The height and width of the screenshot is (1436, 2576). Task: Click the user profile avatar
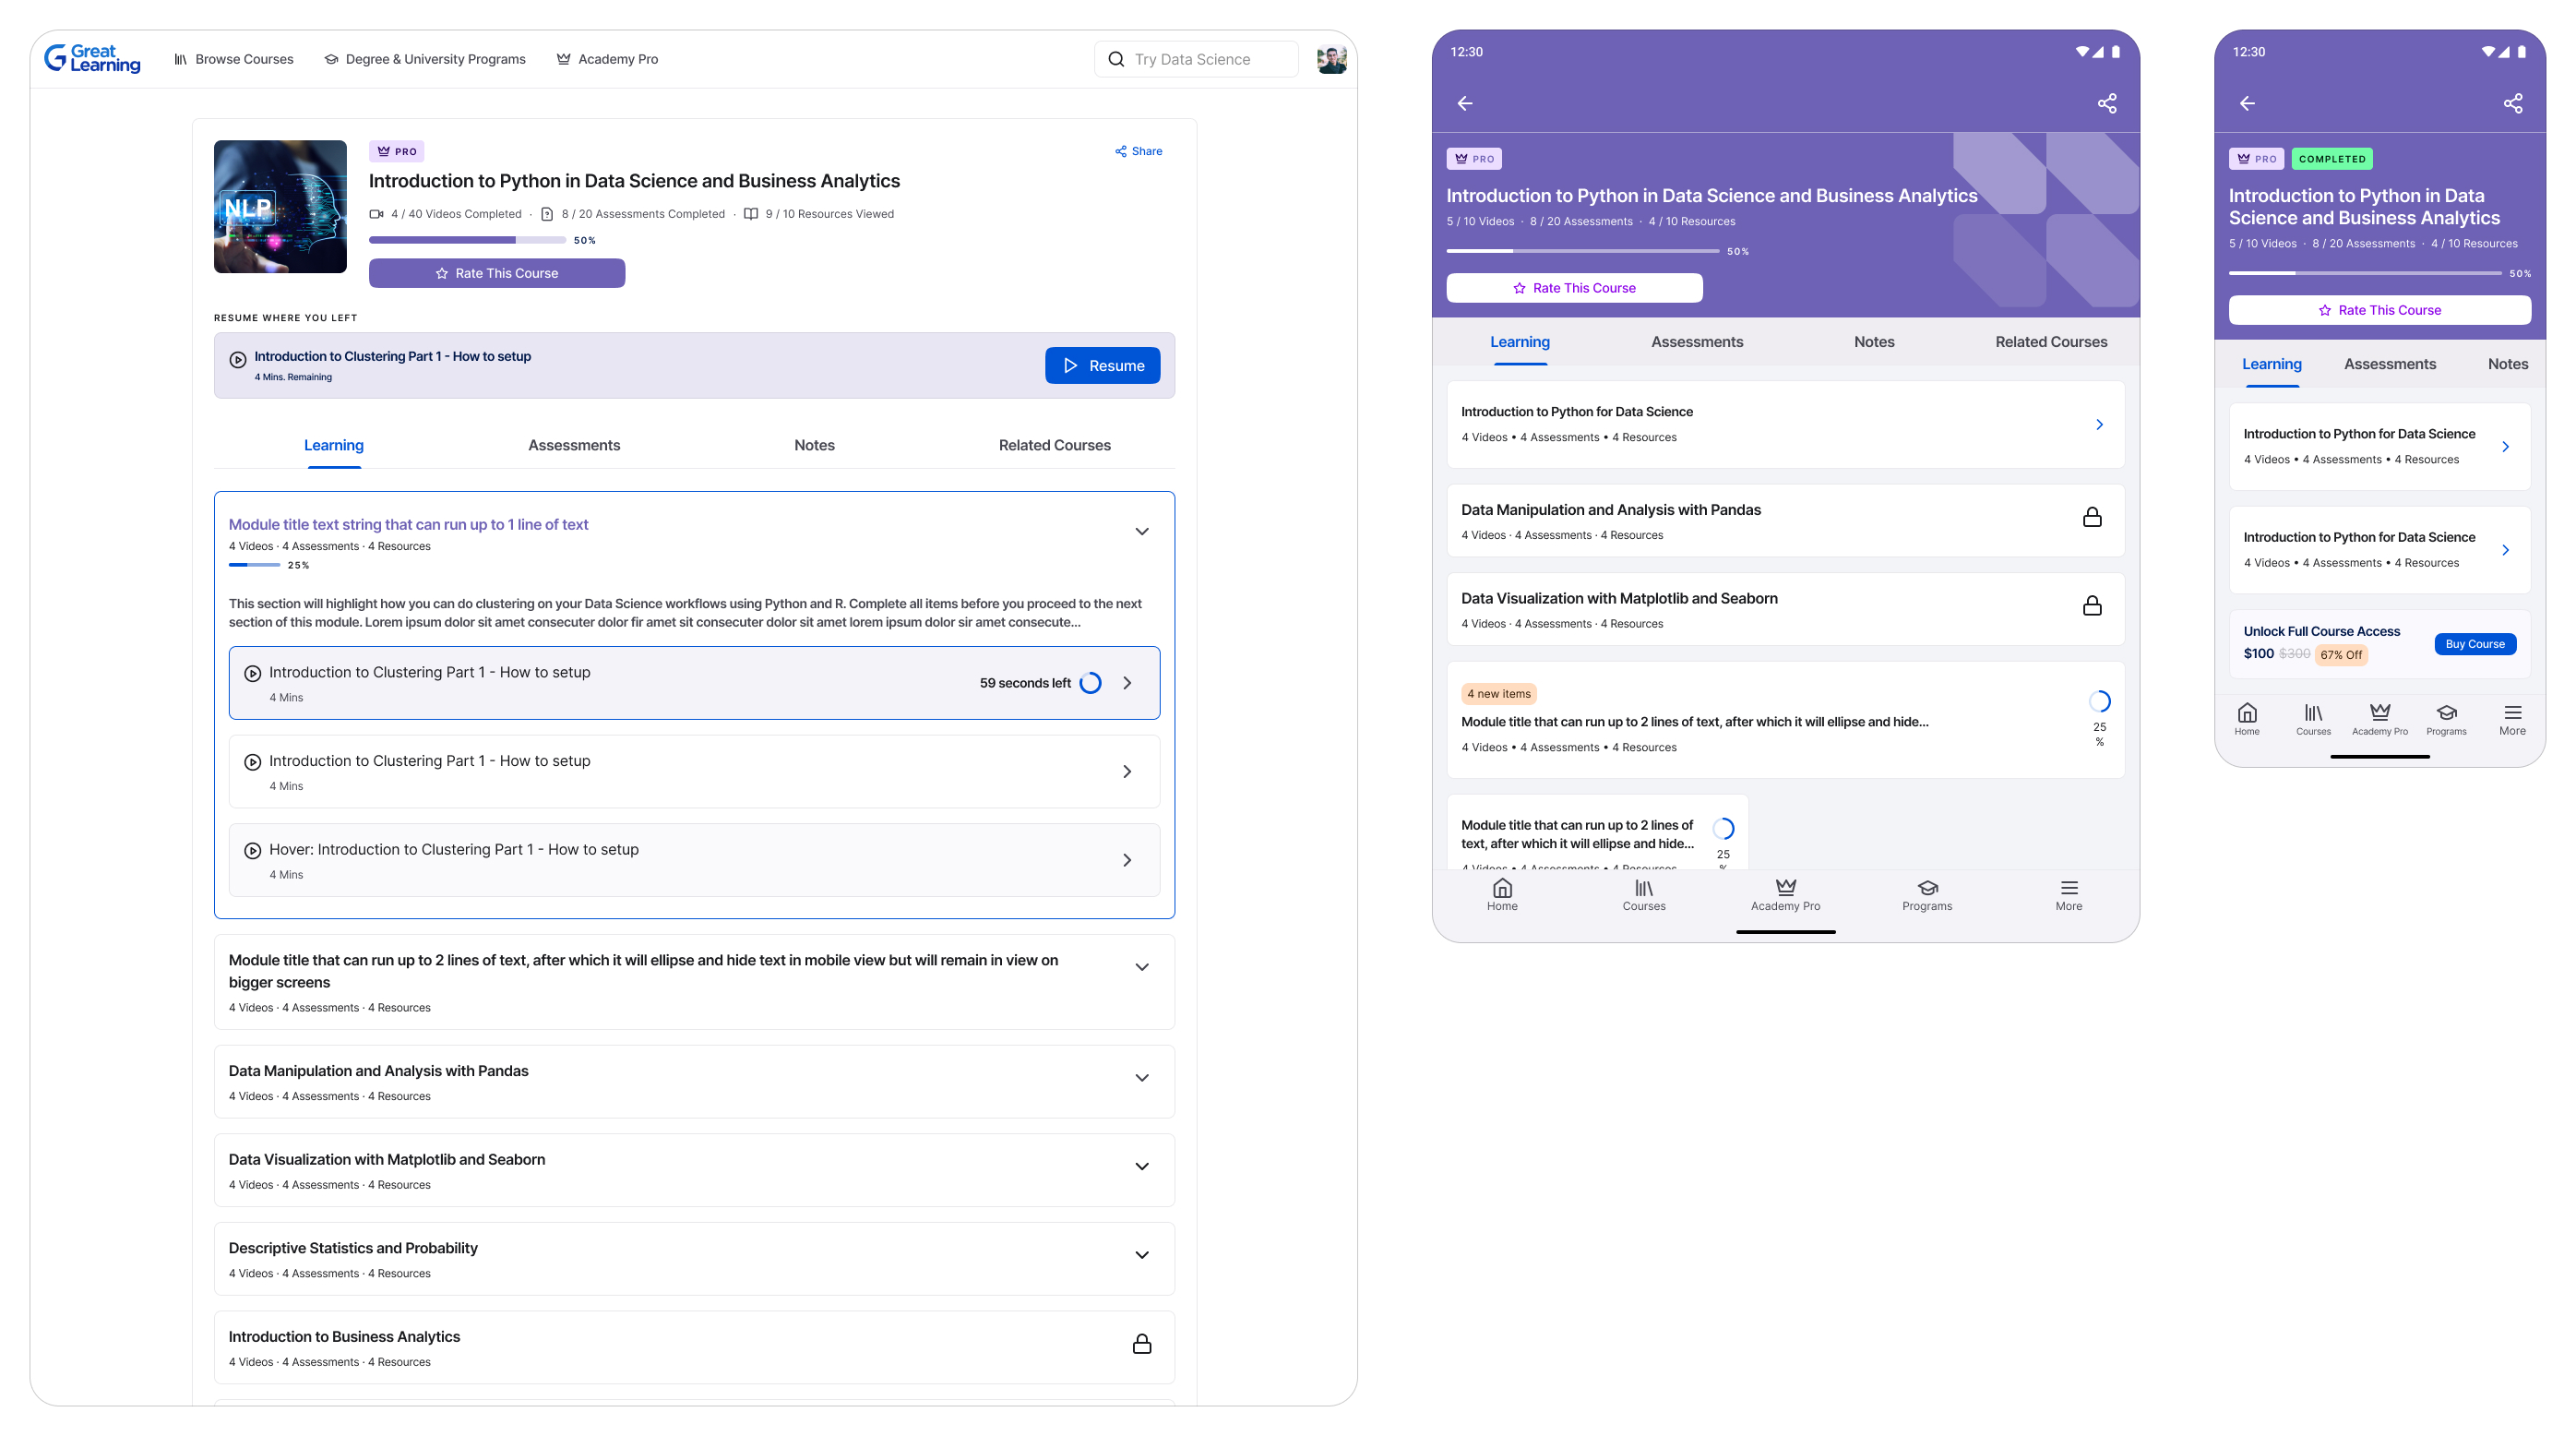(1331, 60)
